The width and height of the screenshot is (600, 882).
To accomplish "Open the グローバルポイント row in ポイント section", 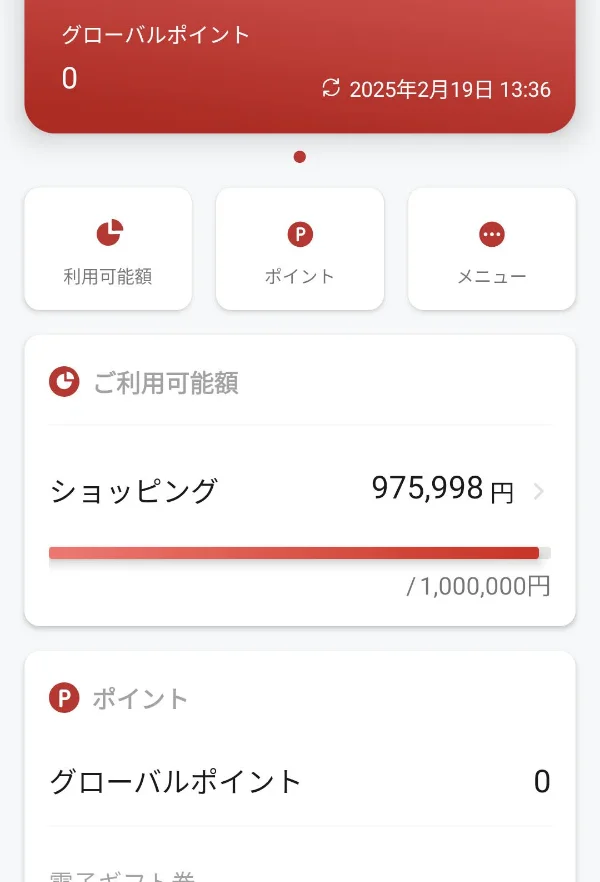I will [x=176, y=781].
